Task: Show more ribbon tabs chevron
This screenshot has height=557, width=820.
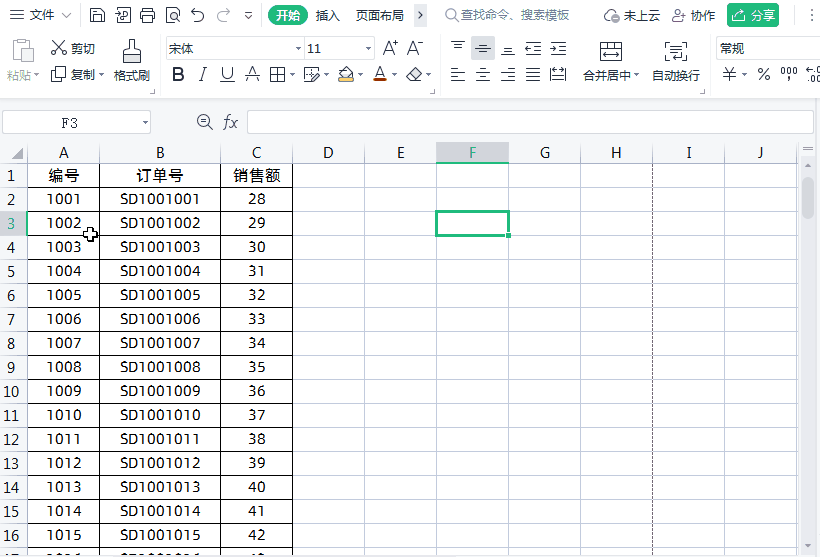Action: pyautogui.click(x=420, y=15)
